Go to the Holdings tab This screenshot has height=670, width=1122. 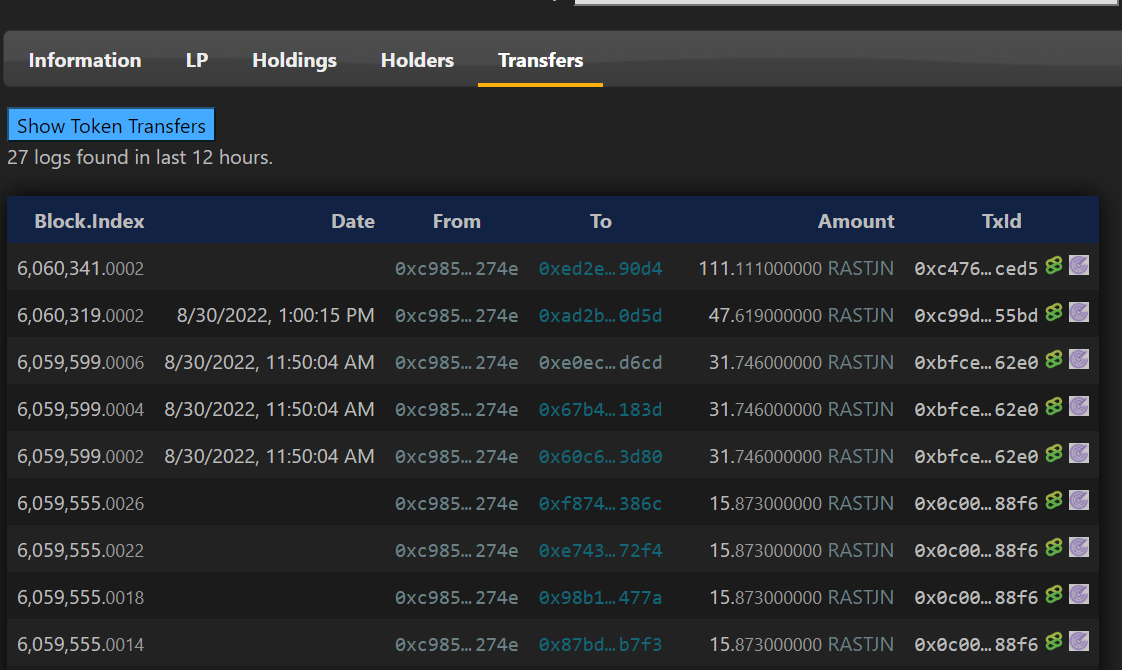coord(294,61)
